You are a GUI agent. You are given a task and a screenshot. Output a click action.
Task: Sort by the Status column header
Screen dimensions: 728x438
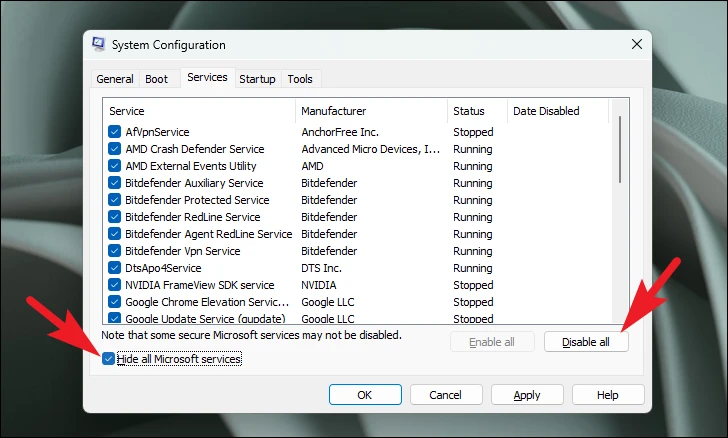pos(477,111)
